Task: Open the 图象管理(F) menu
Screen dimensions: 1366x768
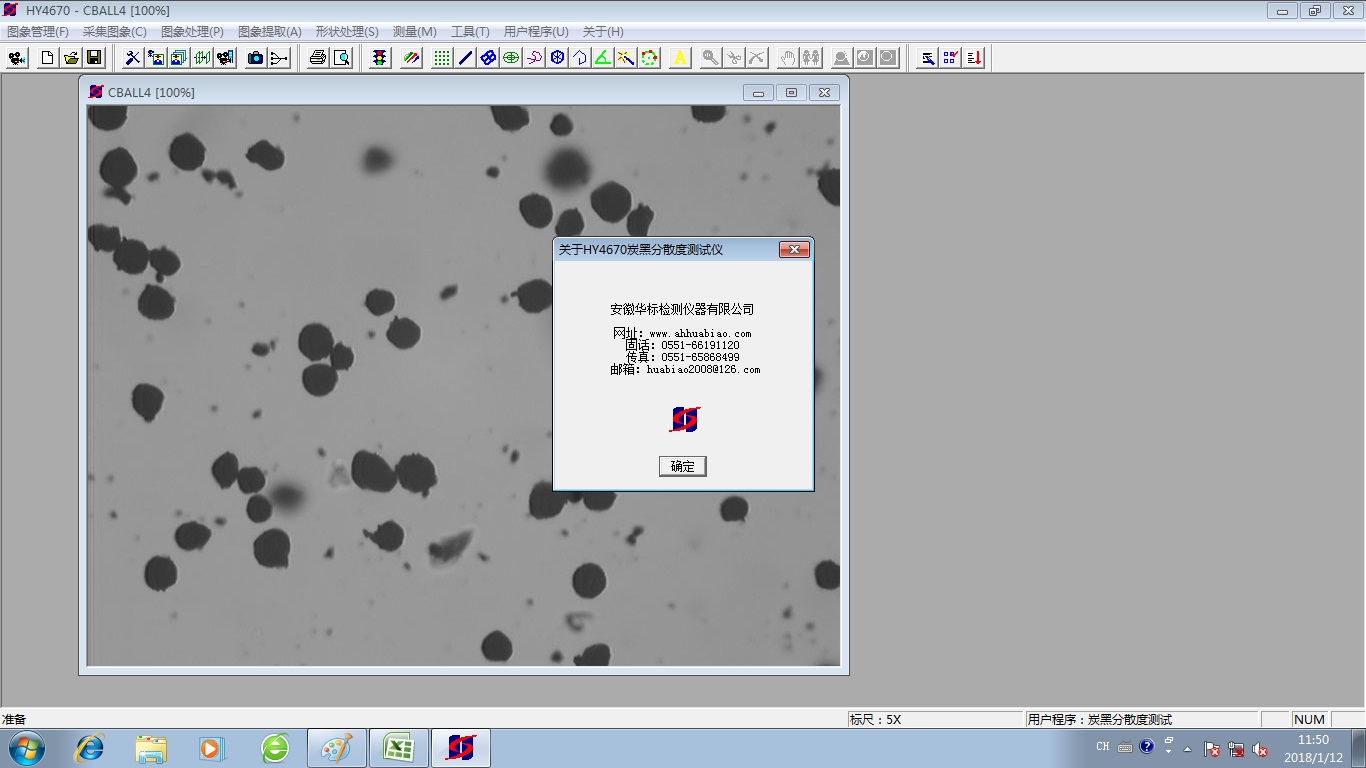Action: click(x=38, y=32)
